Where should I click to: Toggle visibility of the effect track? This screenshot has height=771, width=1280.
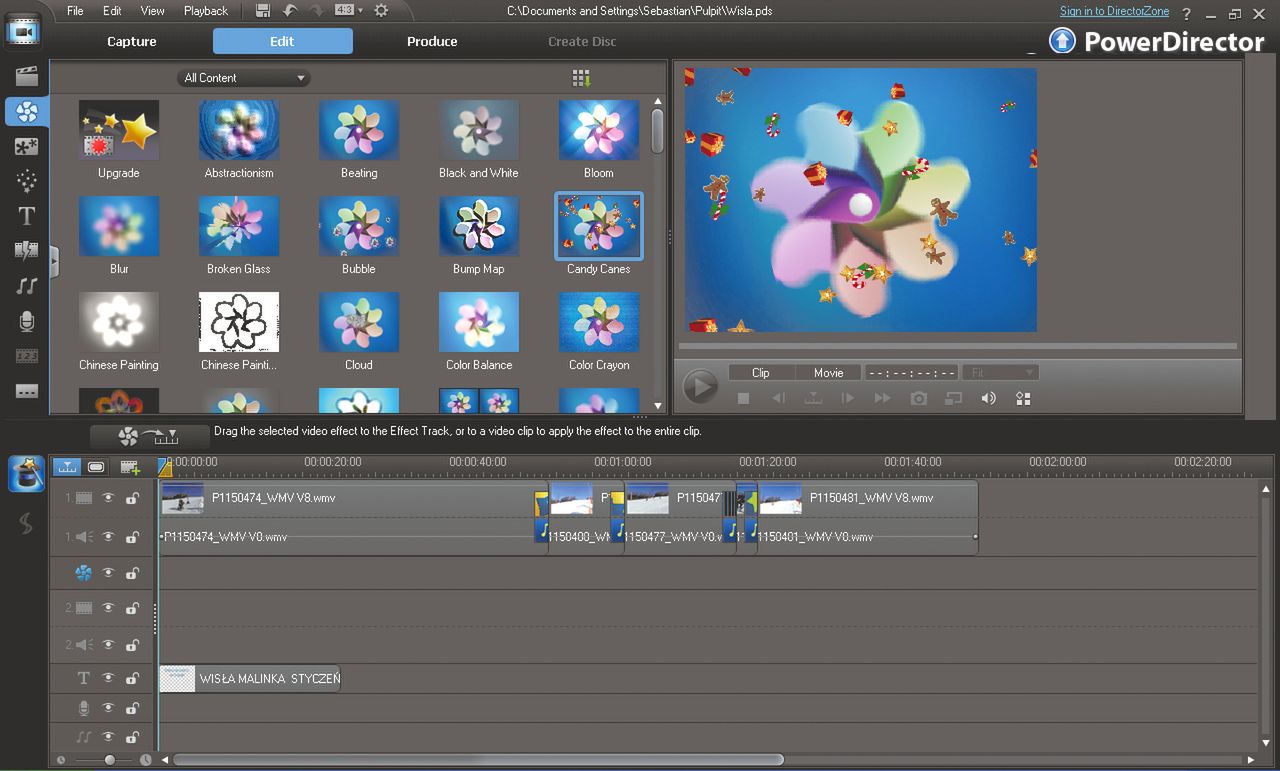pos(108,573)
